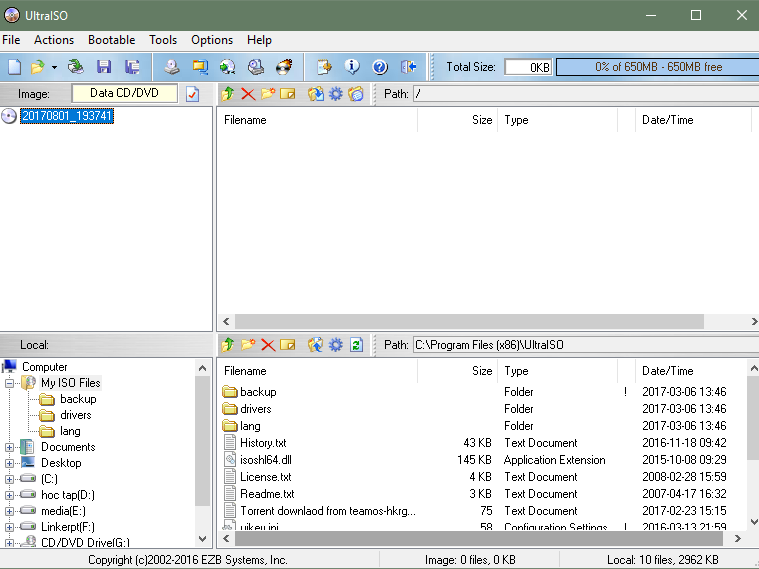Click the capacity bar 0% of 650MB

(657, 67)
